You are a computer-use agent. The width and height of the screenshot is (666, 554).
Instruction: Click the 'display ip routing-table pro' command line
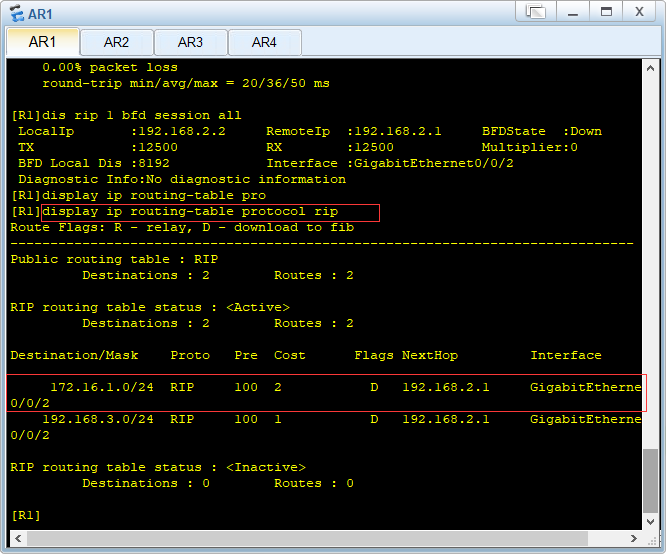[154, 195]
